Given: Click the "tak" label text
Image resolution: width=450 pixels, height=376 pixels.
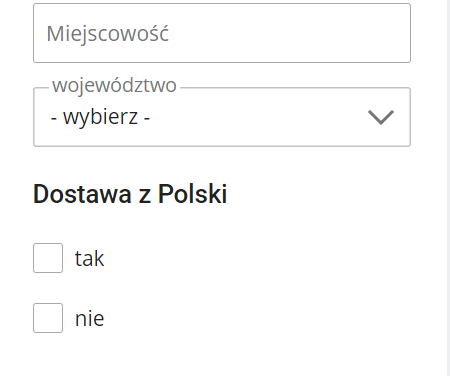Looking at the screenshot, I should click(x=89, y=258).
